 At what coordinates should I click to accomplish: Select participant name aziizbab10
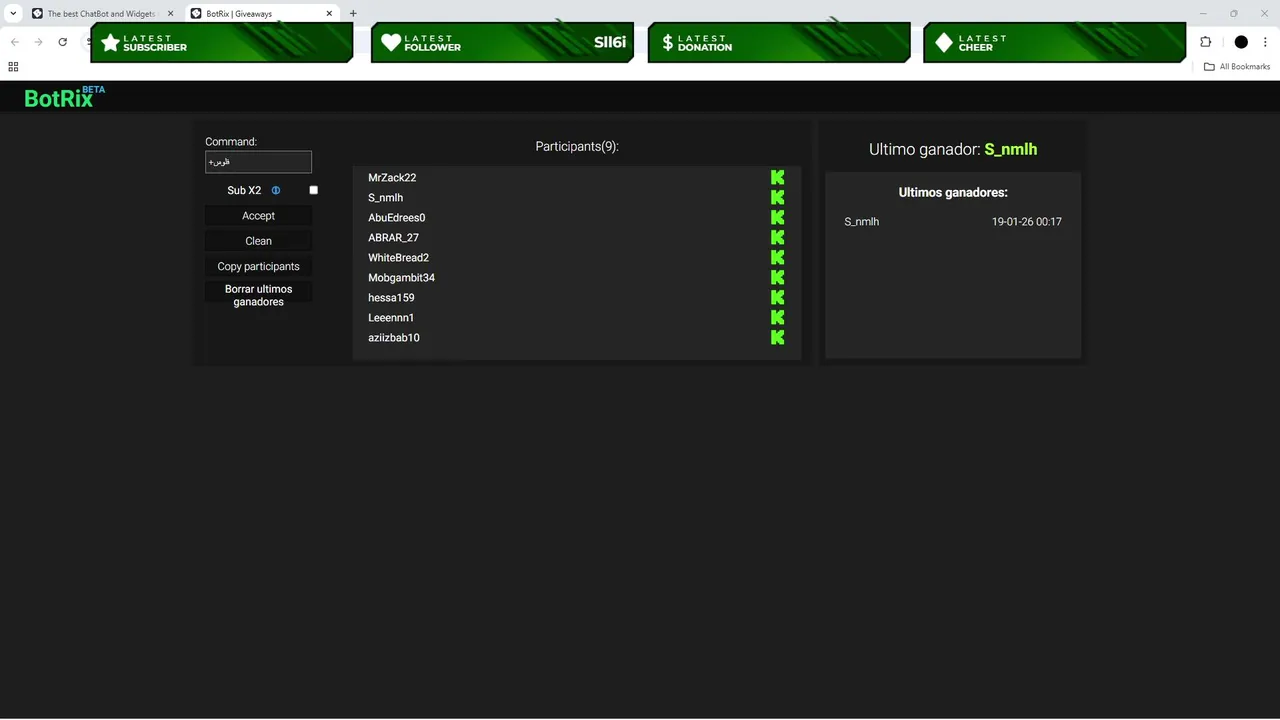click(394, 337)
